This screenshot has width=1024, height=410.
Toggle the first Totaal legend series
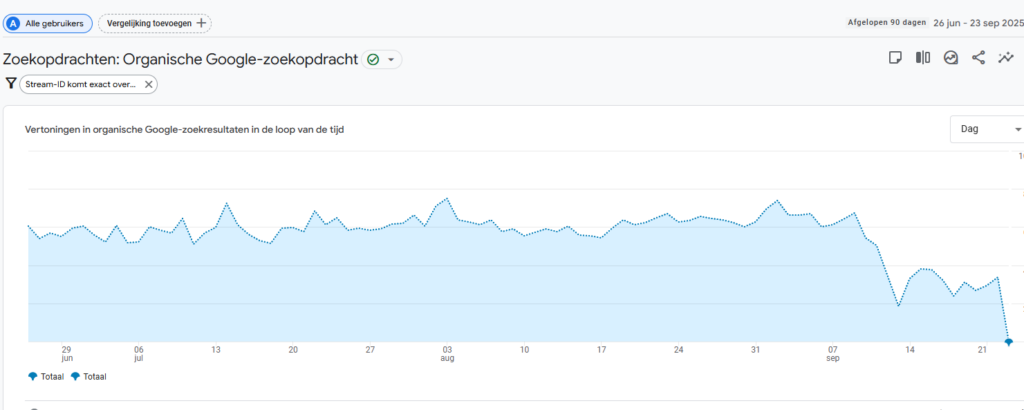coord(47,377)
